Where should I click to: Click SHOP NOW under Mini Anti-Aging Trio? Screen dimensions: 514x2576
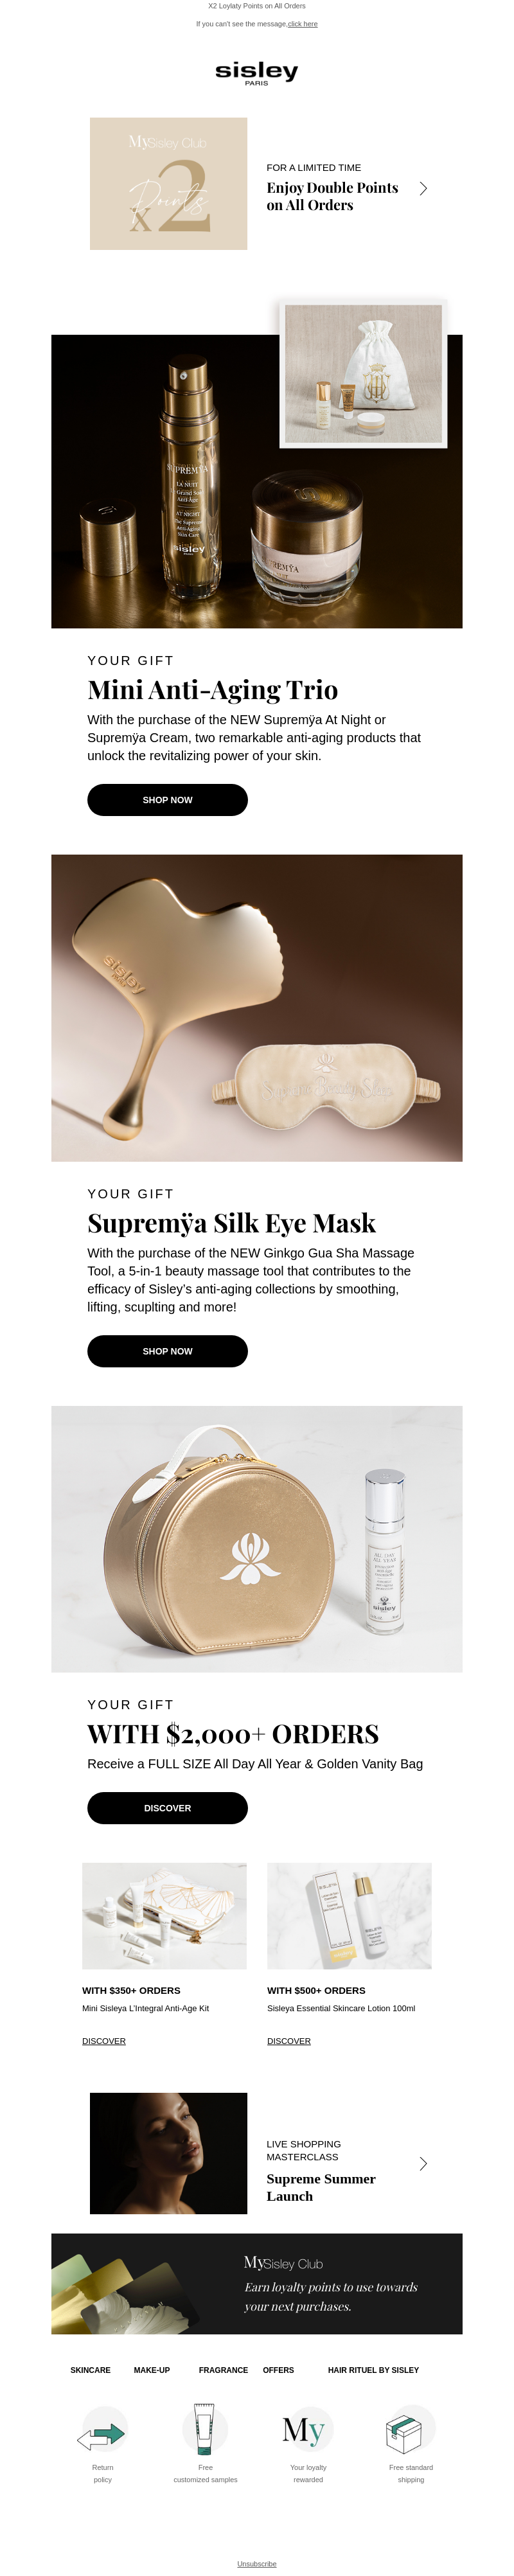point(167,800)
